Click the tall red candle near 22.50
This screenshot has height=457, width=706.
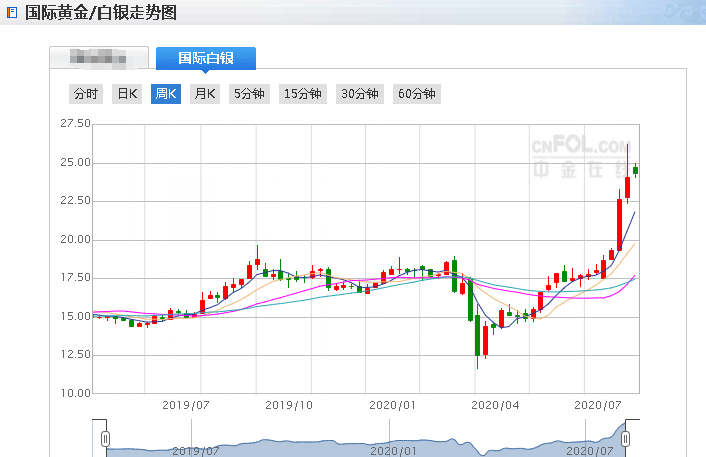620,224
